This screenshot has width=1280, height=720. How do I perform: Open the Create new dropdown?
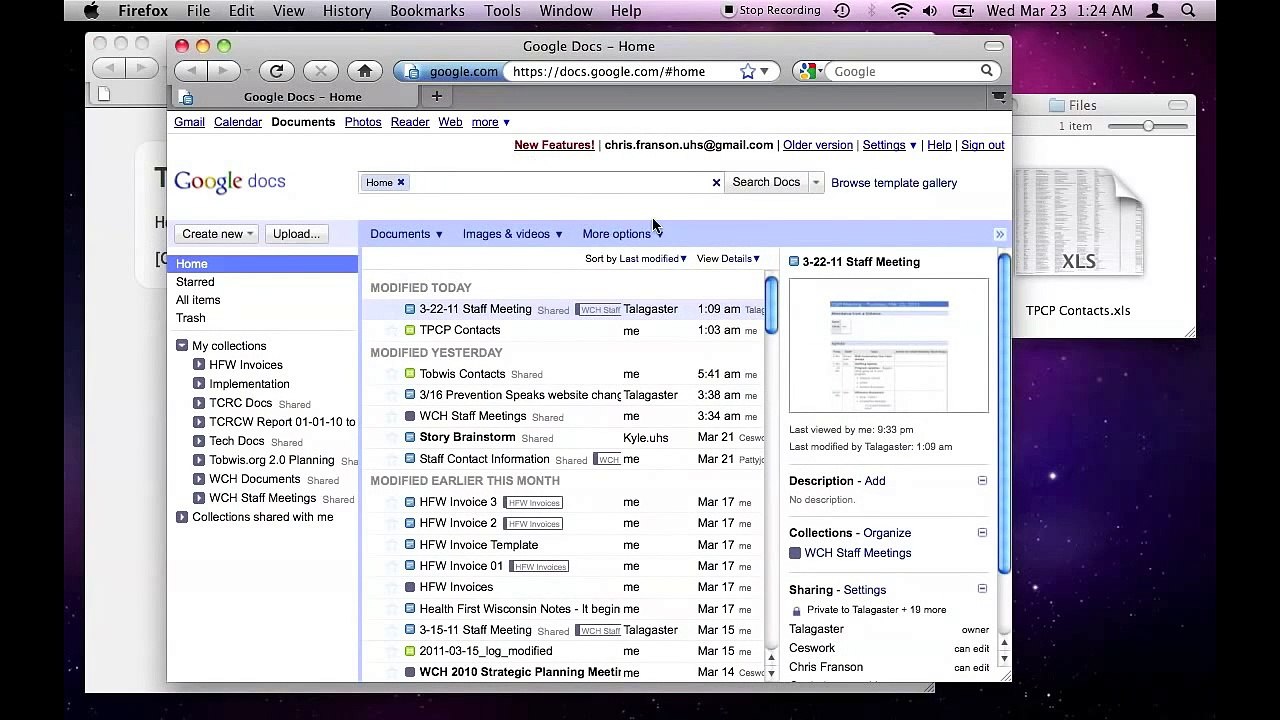(217, 234)
